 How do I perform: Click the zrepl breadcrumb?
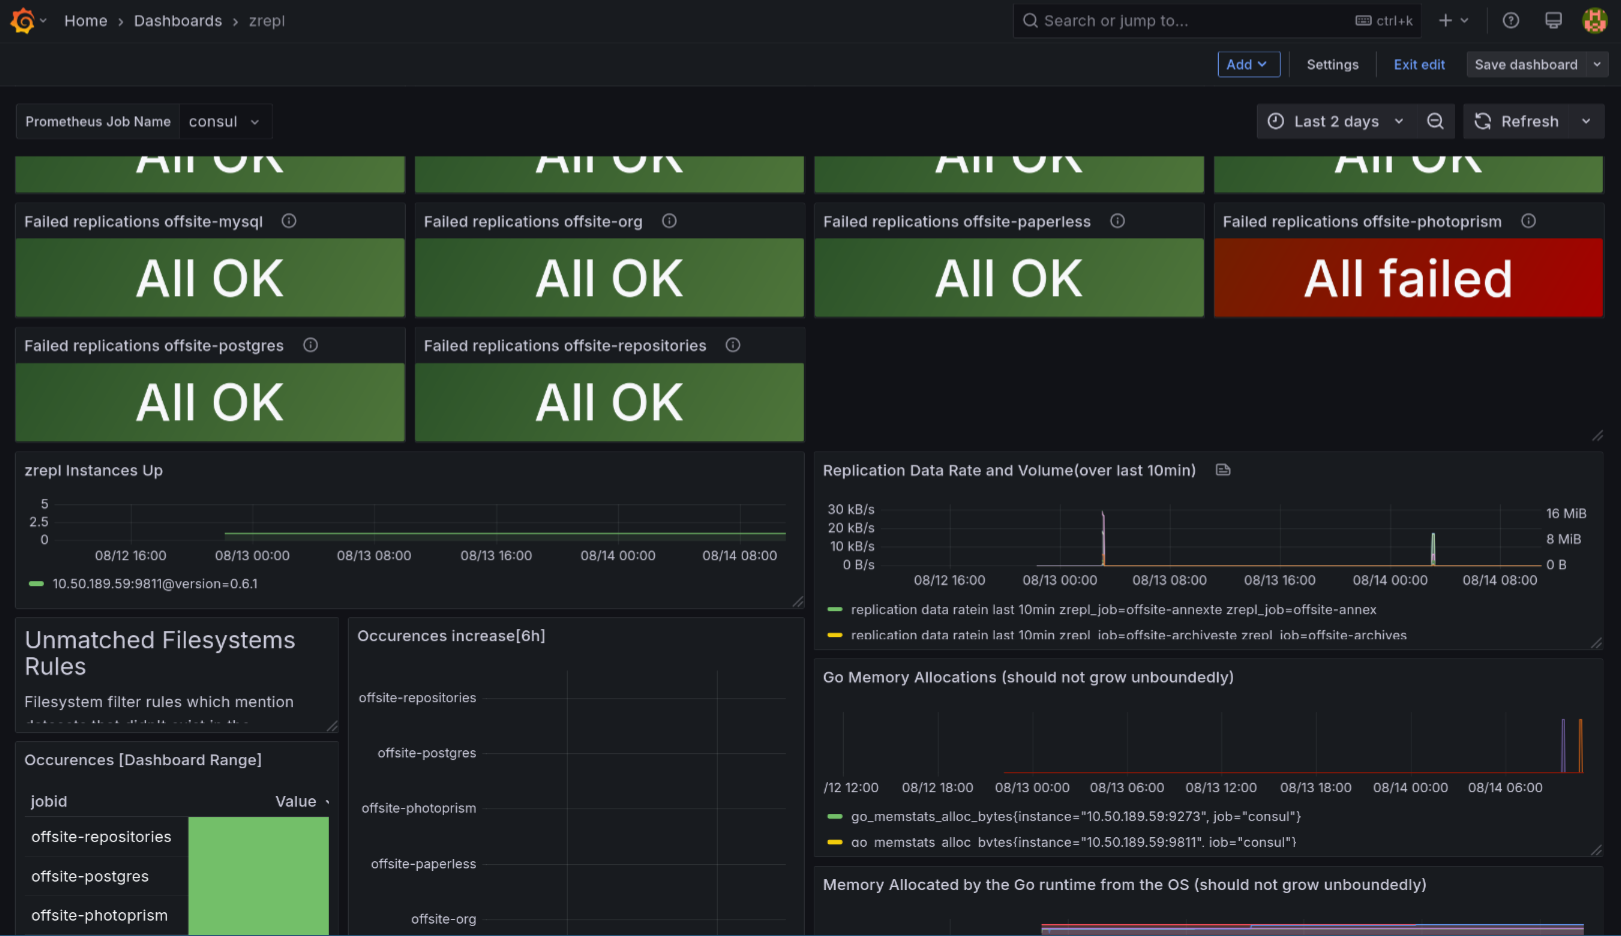tap(267, 21)
